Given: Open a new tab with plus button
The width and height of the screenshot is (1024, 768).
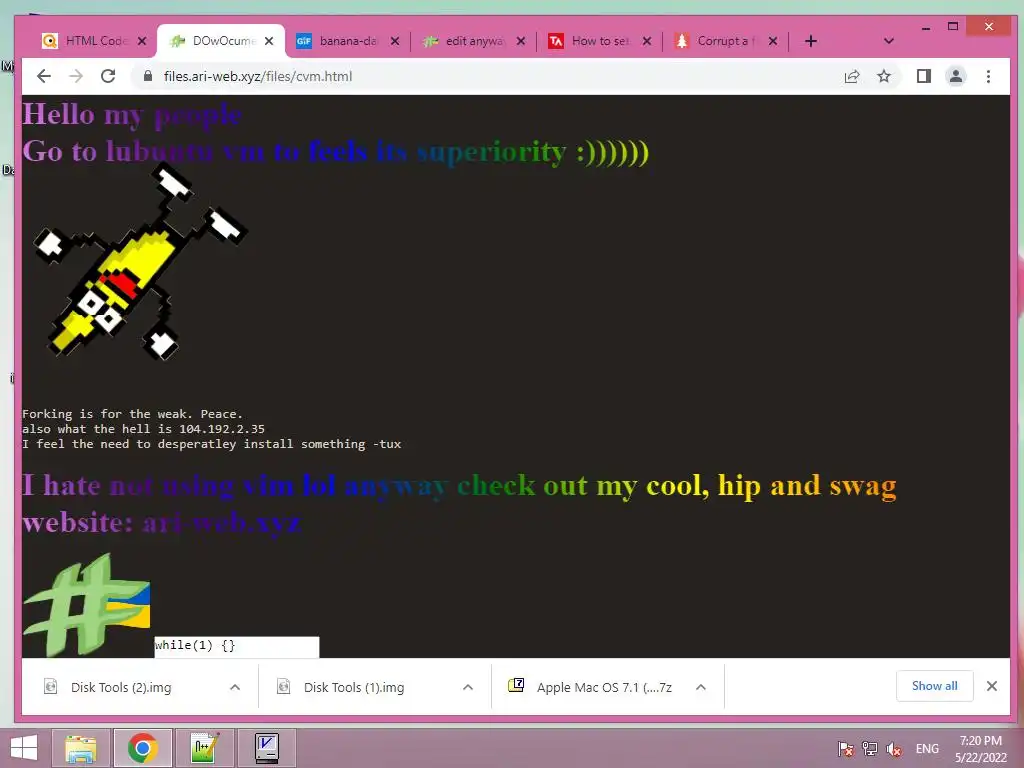Looking at the screenshot, I should 810,41.
